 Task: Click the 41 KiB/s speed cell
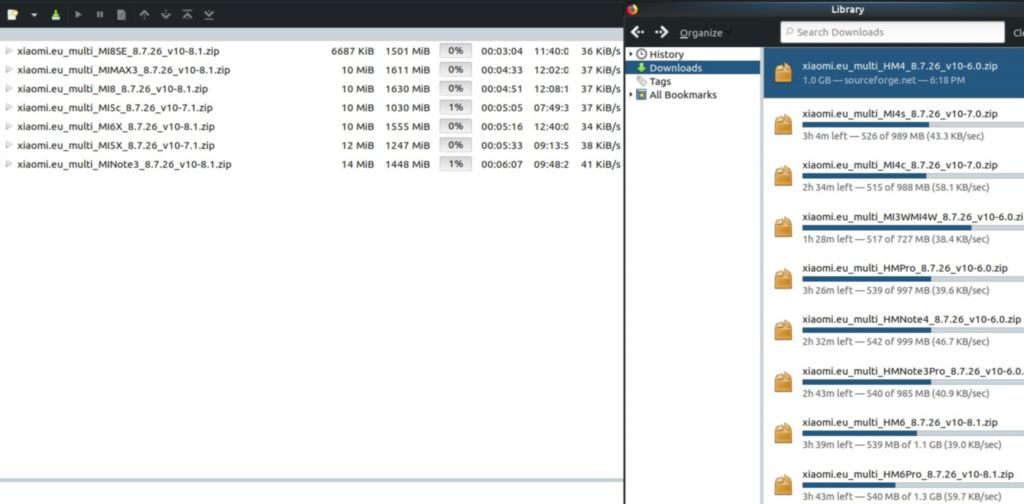click(601, 165)
